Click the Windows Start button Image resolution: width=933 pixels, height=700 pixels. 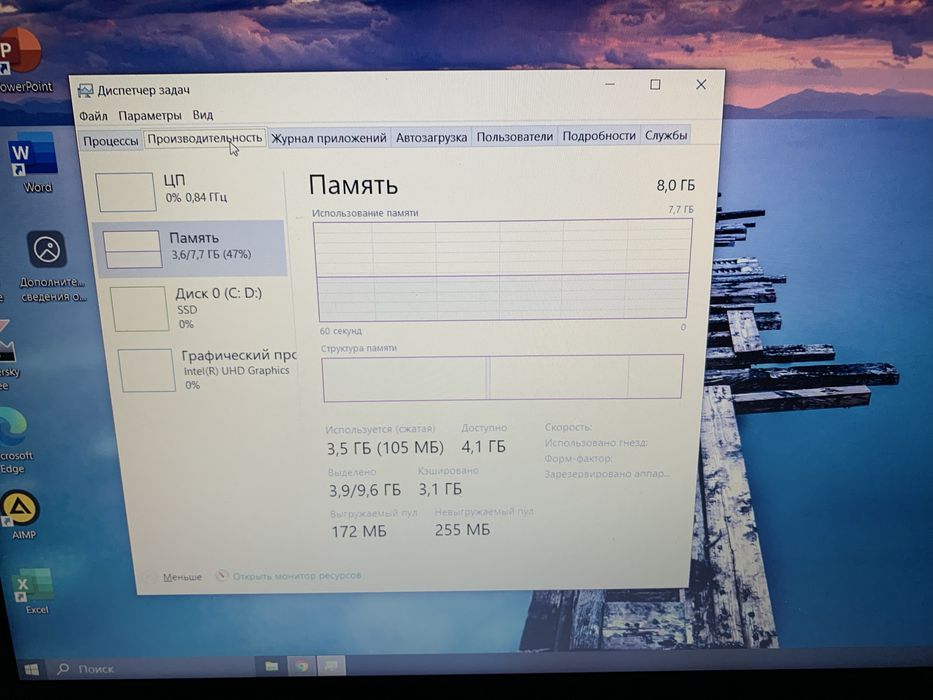32,669
